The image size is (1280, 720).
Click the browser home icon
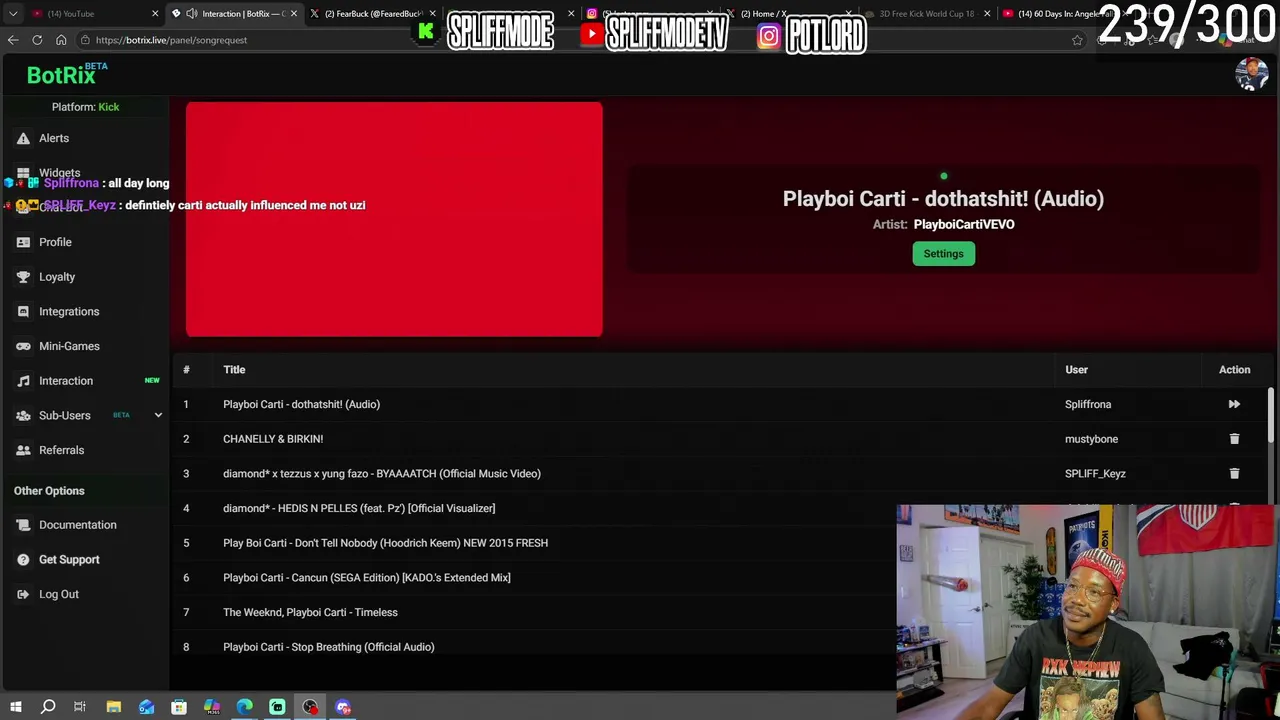[61, 40]
